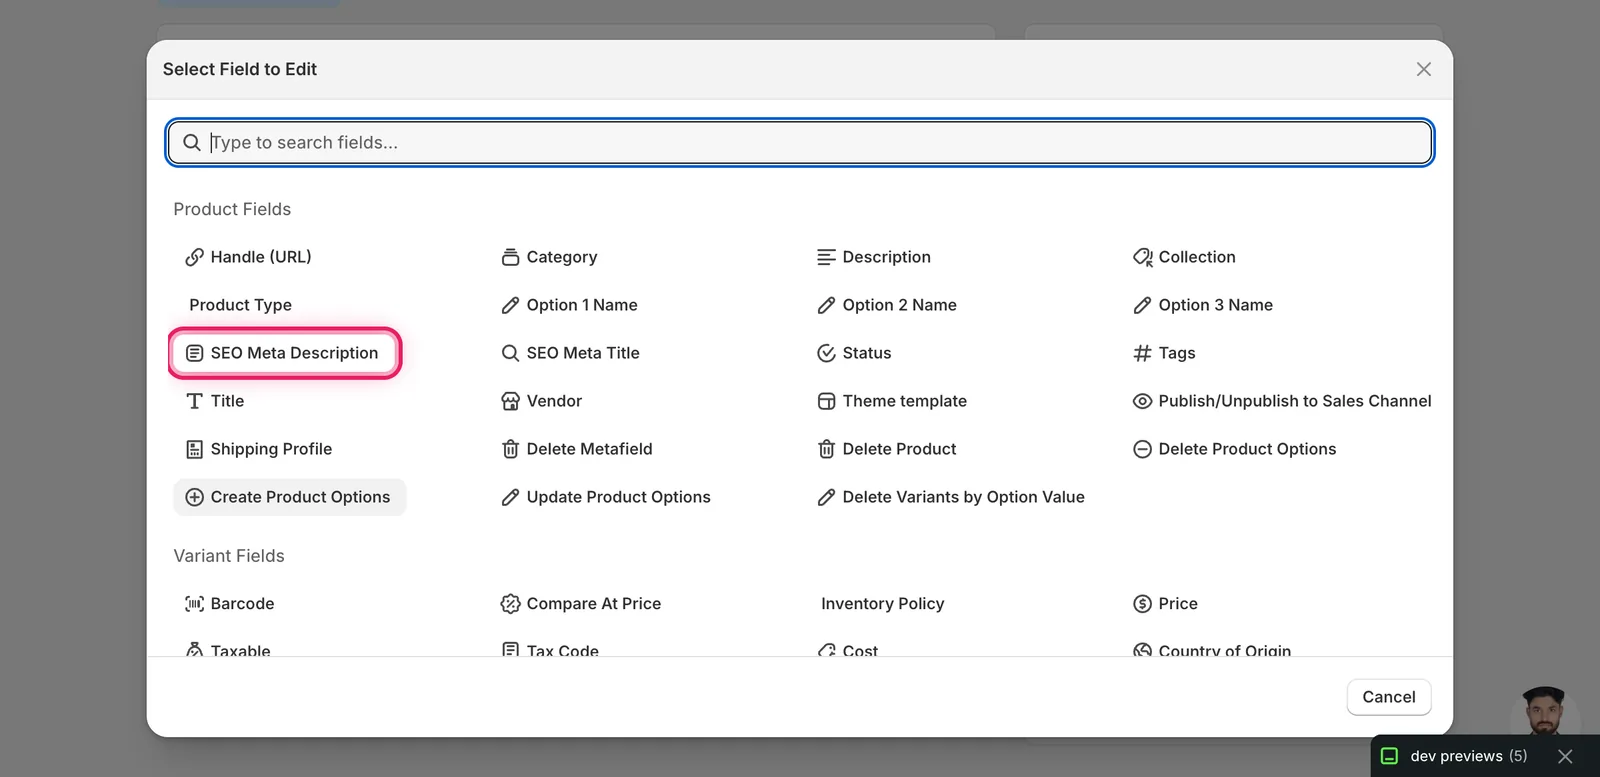Click the pencil icon for Option 3 Name
The image size is (1600, 777).
click(x=1142, y=305)
